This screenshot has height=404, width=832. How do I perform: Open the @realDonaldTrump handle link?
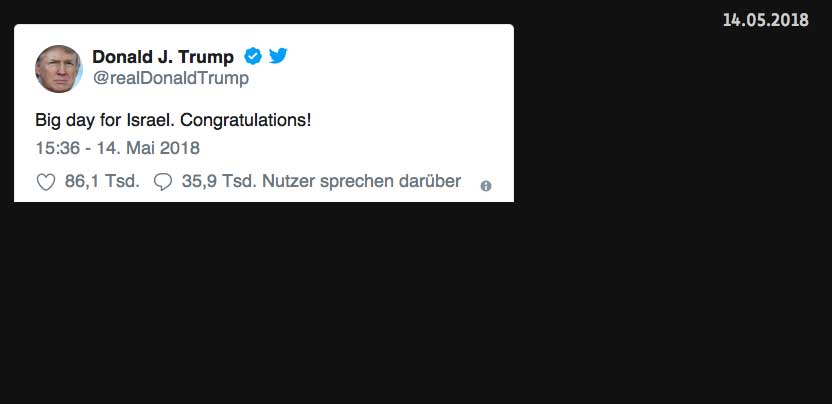click(170, 78)
